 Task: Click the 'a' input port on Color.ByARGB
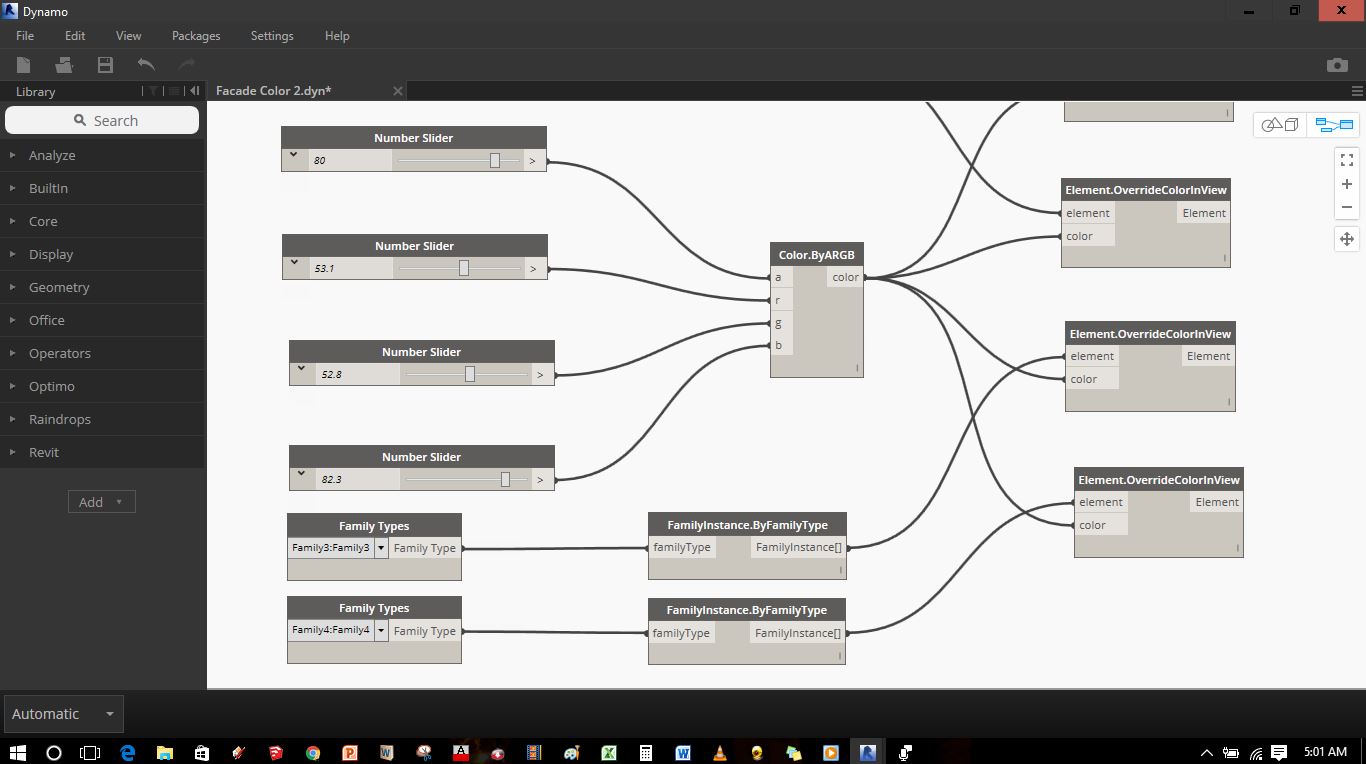coord(782,277)
